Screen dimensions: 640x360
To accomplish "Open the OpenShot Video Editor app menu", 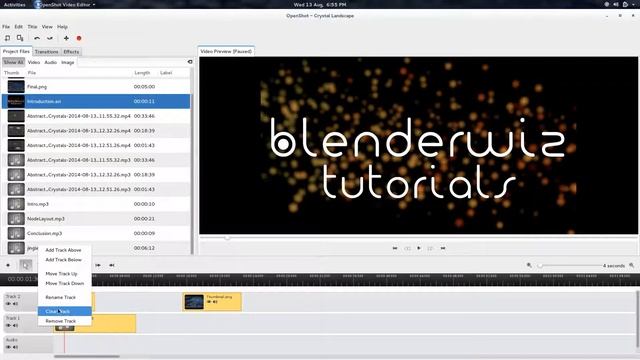I will pos(65,4).
